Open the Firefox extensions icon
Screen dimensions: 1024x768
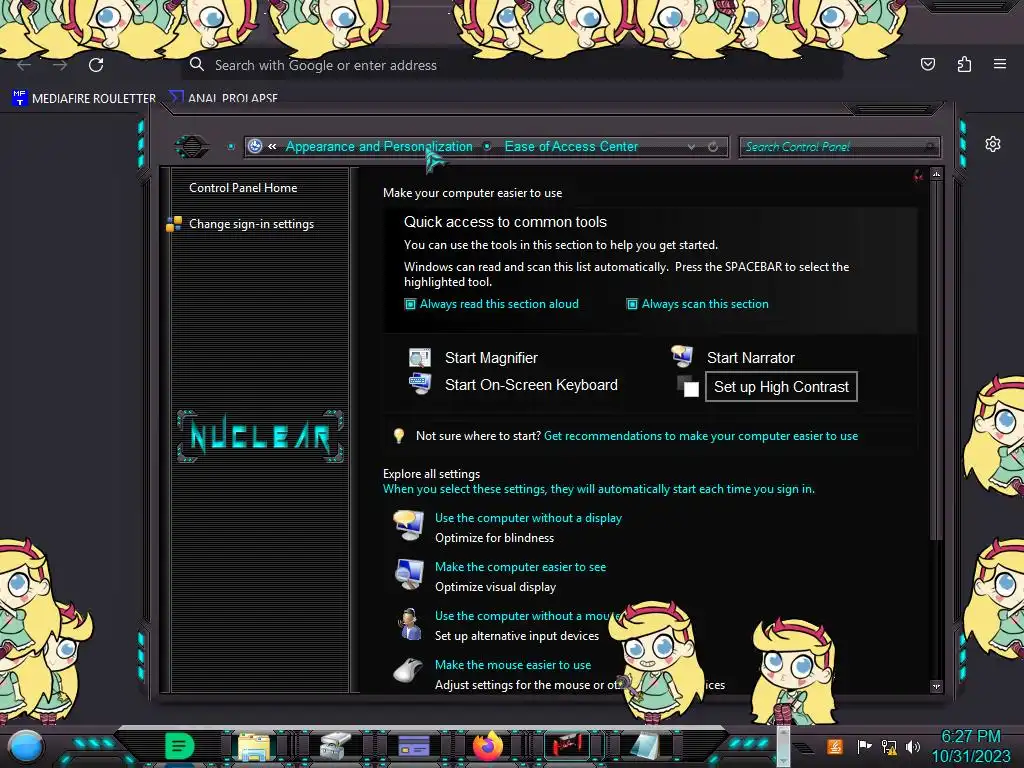(x=964, y=64)
